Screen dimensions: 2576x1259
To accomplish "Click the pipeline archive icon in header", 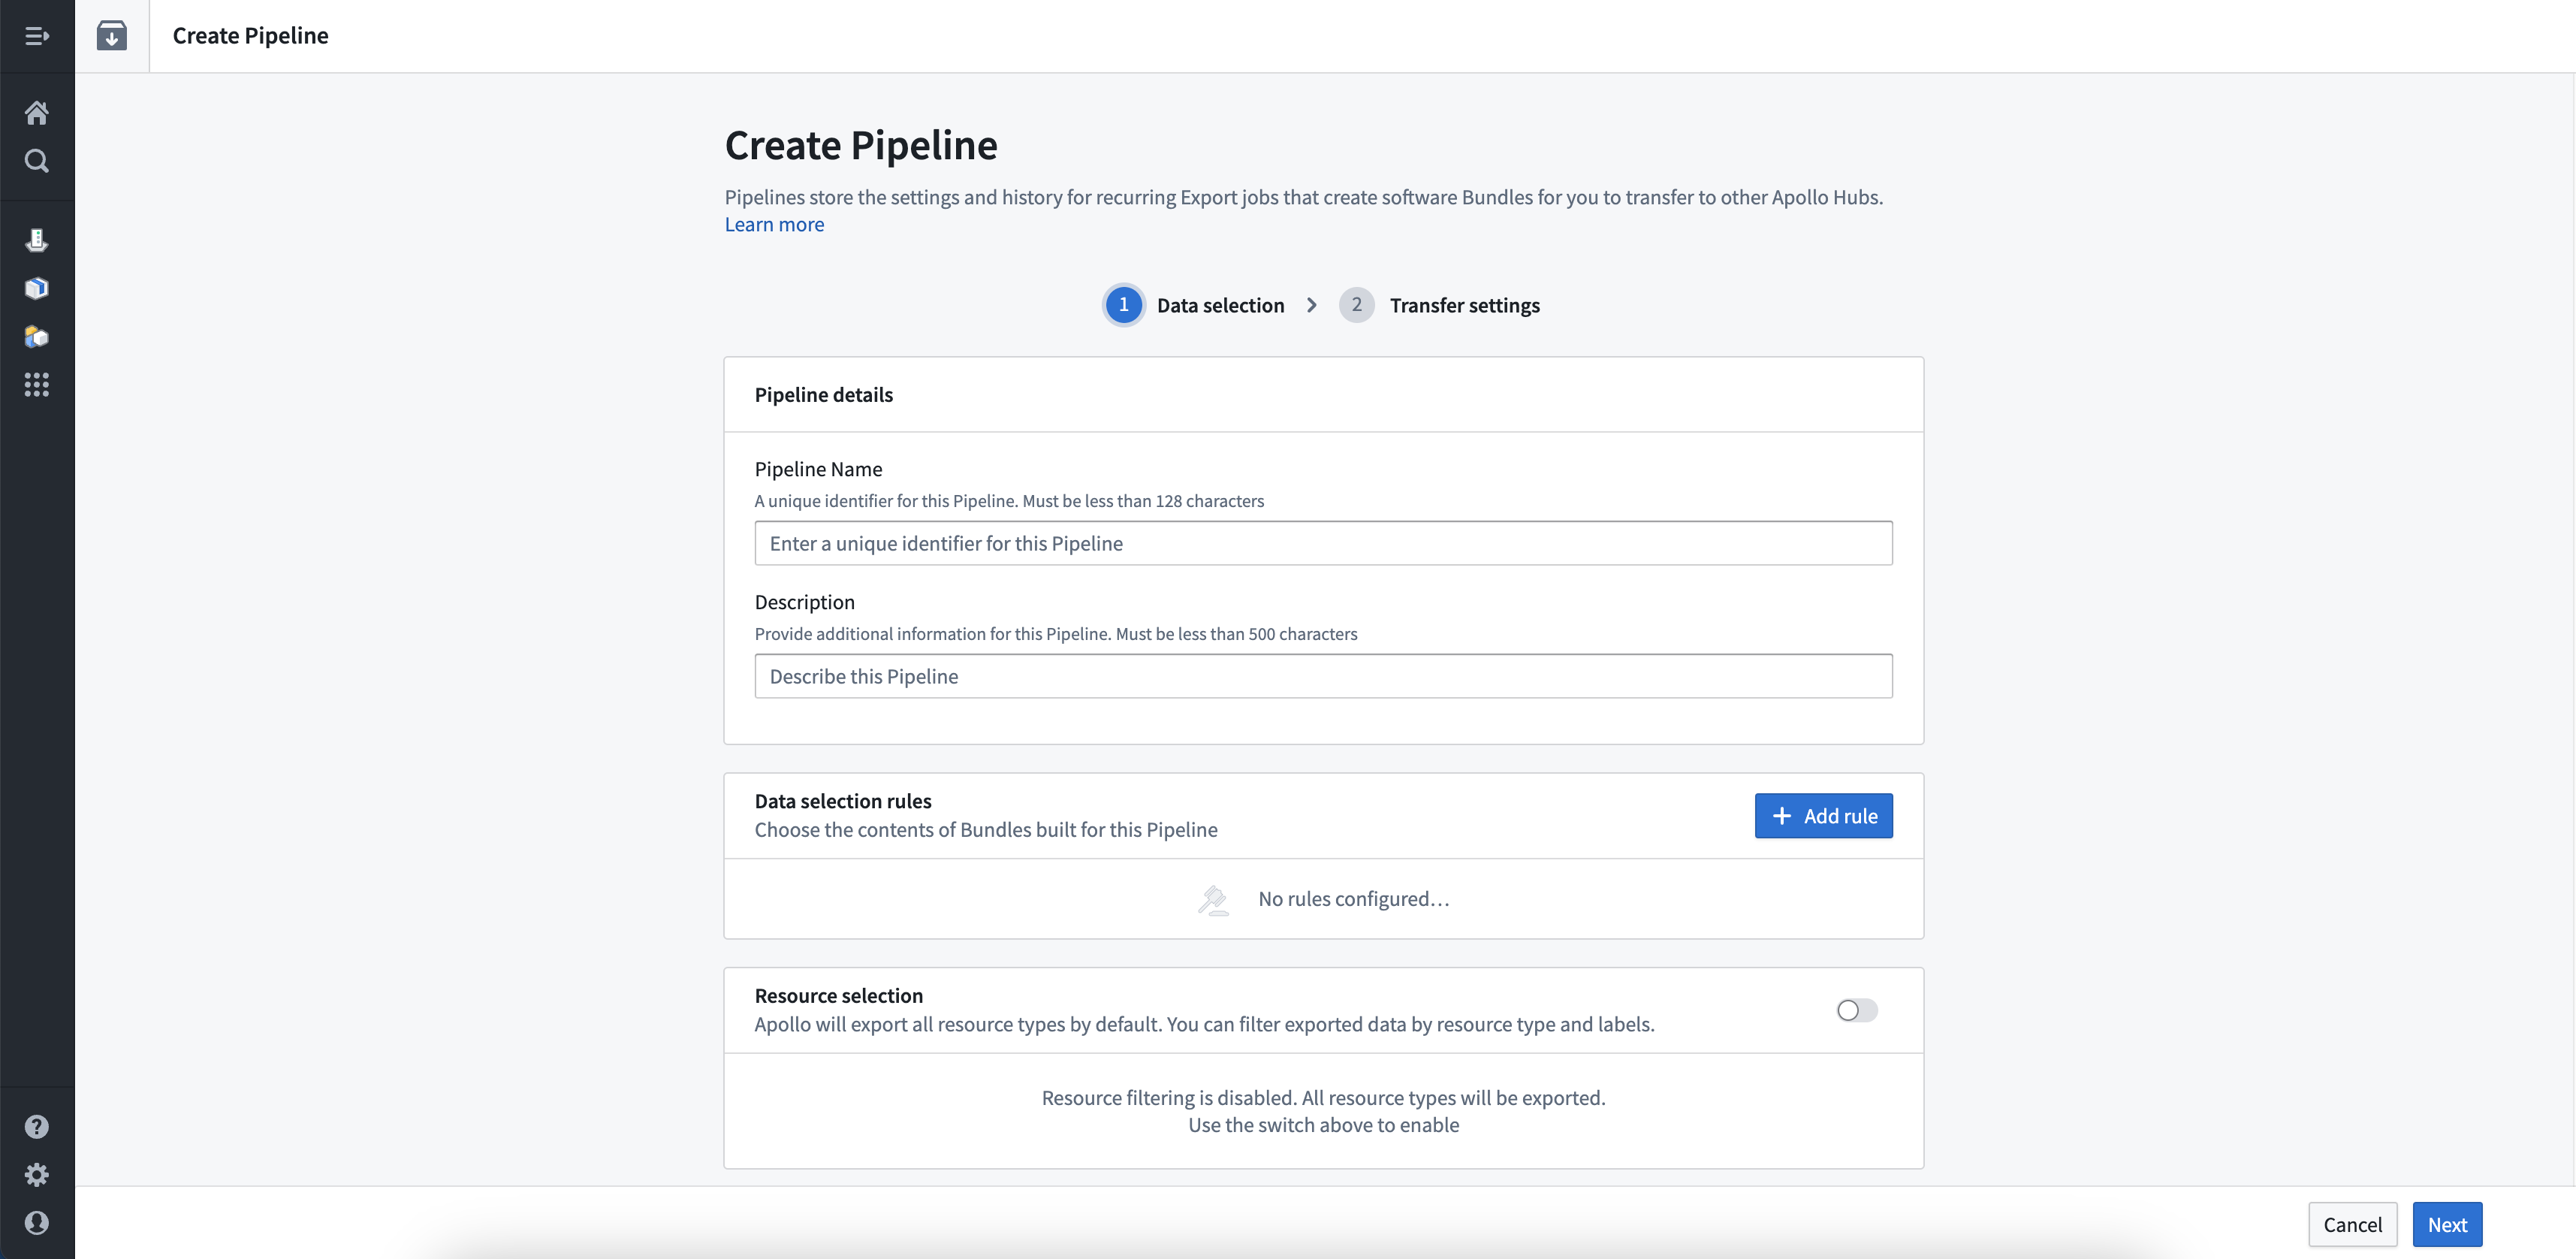I will 112,36.
